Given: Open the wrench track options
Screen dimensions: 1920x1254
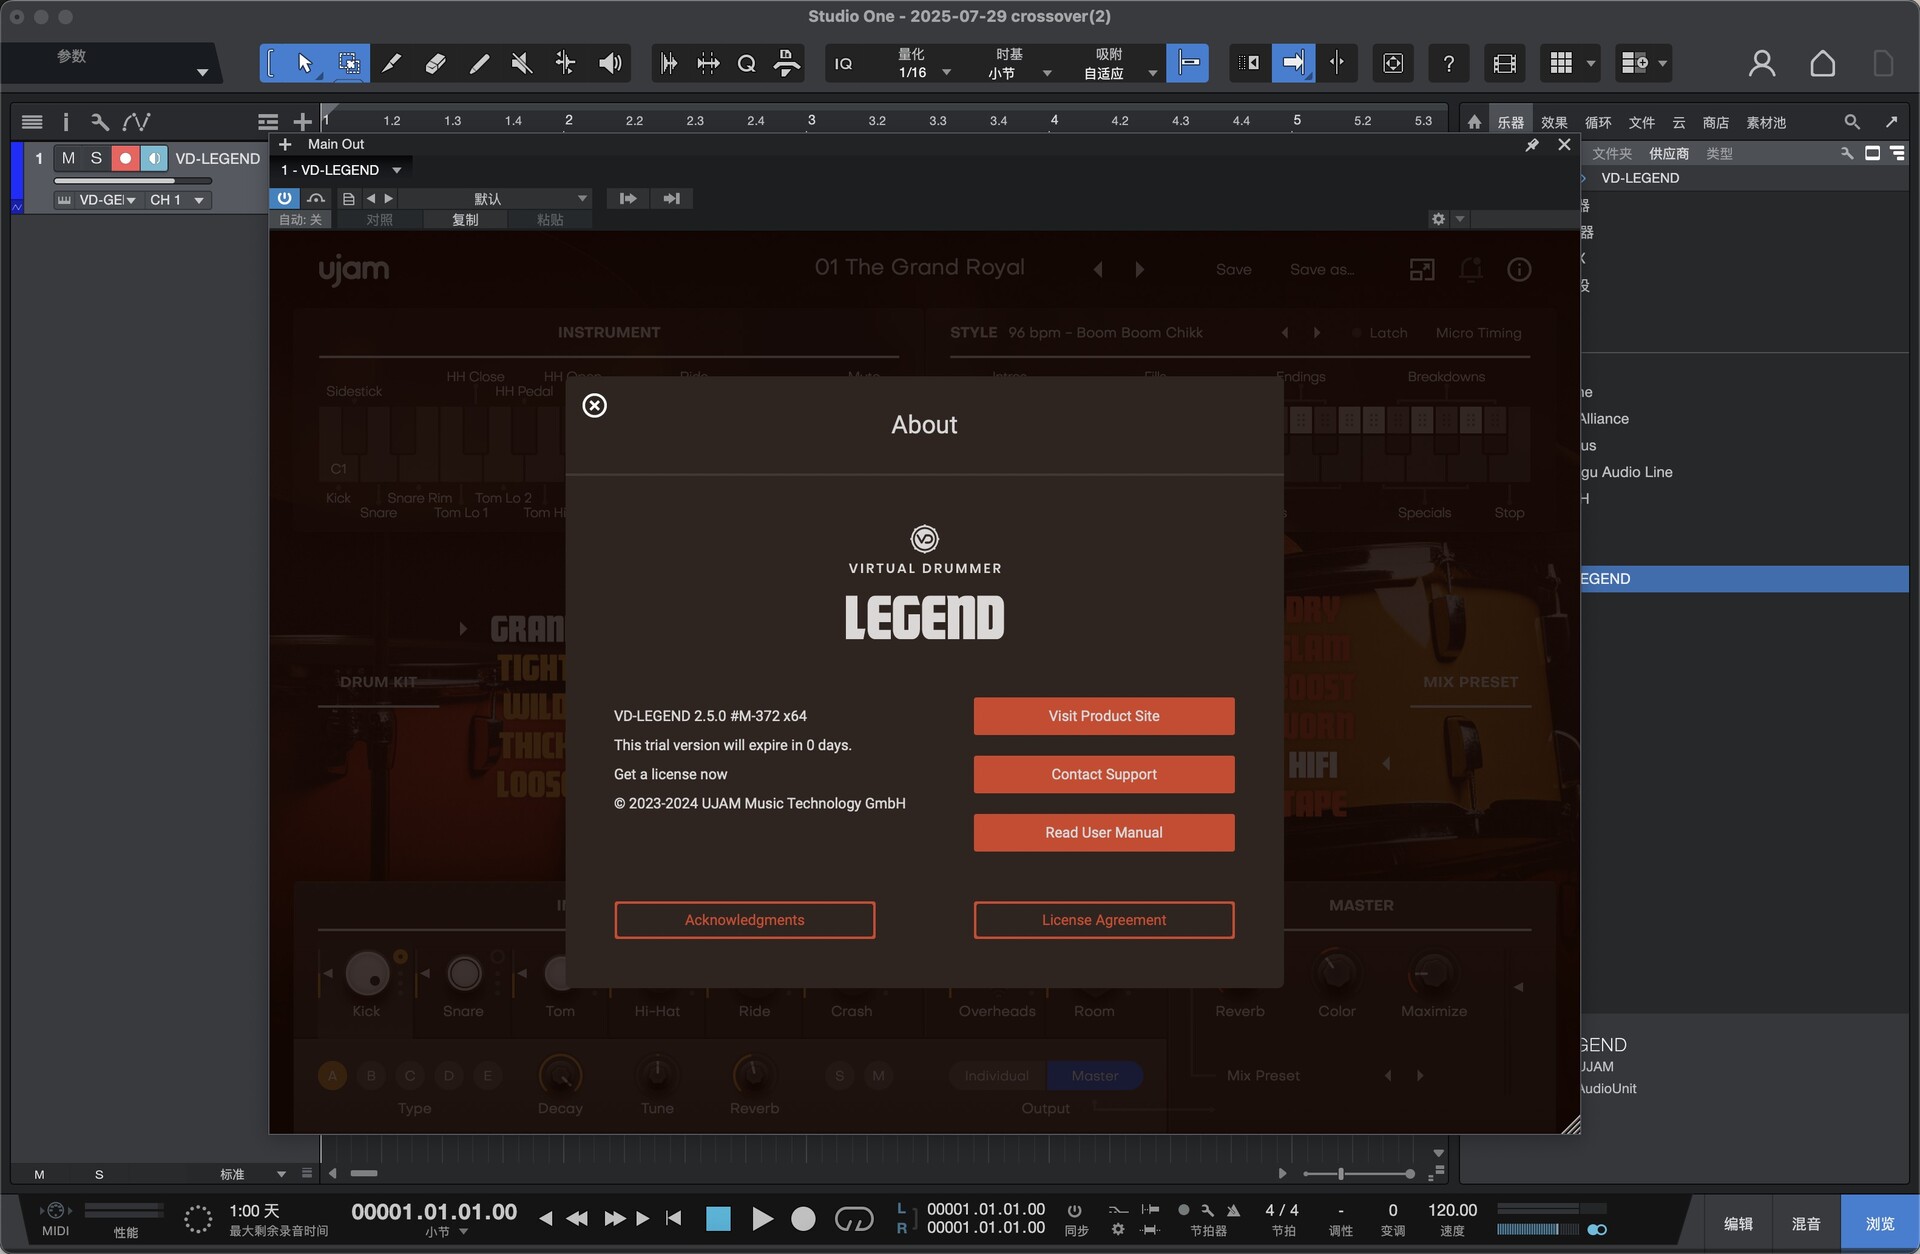Looking at the screenshot, I should pyautogui.click(x=99, y=122).
